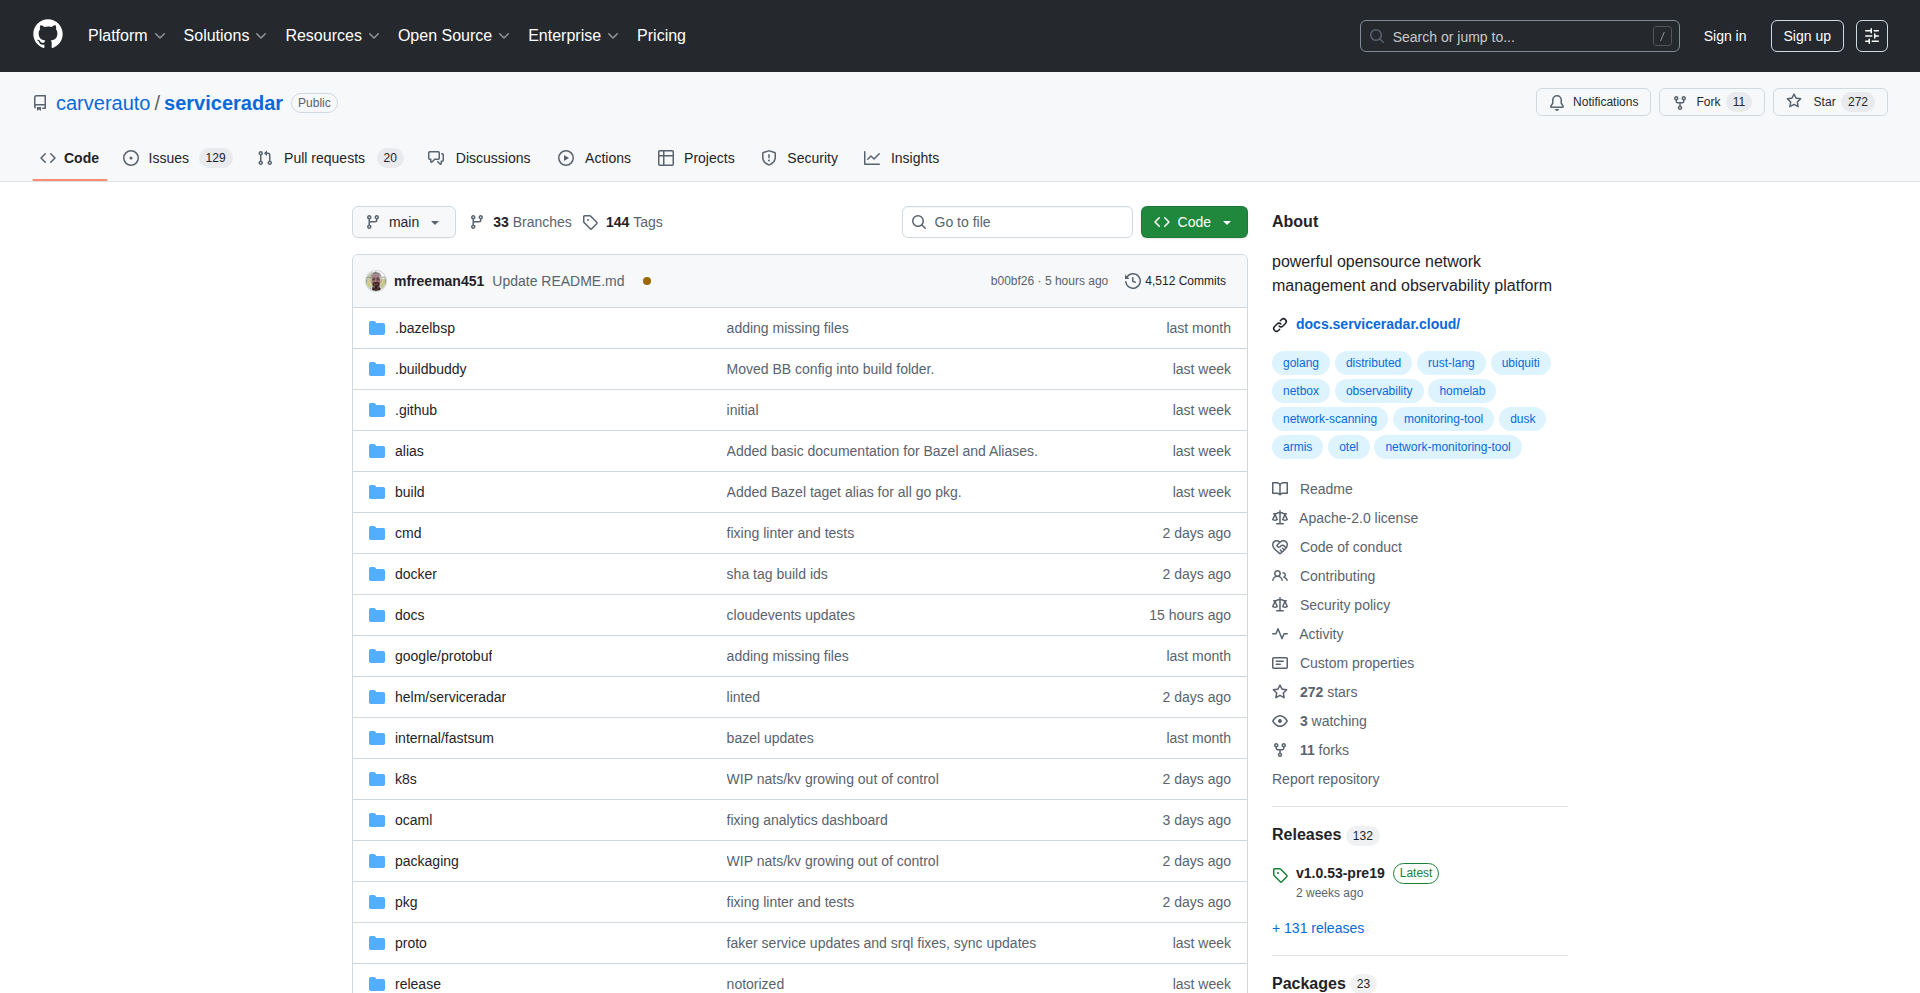Open the commit history clock icon

tap(1133, 281)
